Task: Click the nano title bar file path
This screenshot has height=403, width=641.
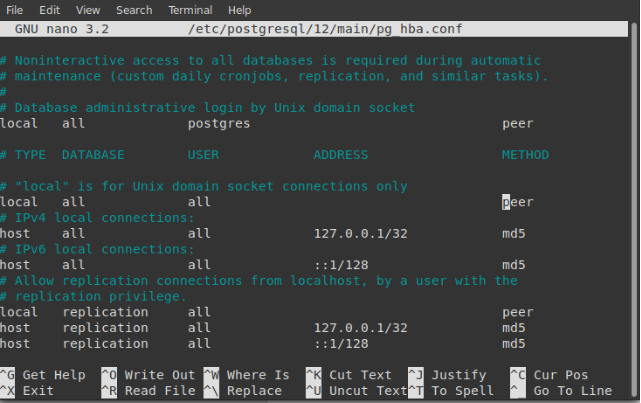Action: tap(325, 29)
